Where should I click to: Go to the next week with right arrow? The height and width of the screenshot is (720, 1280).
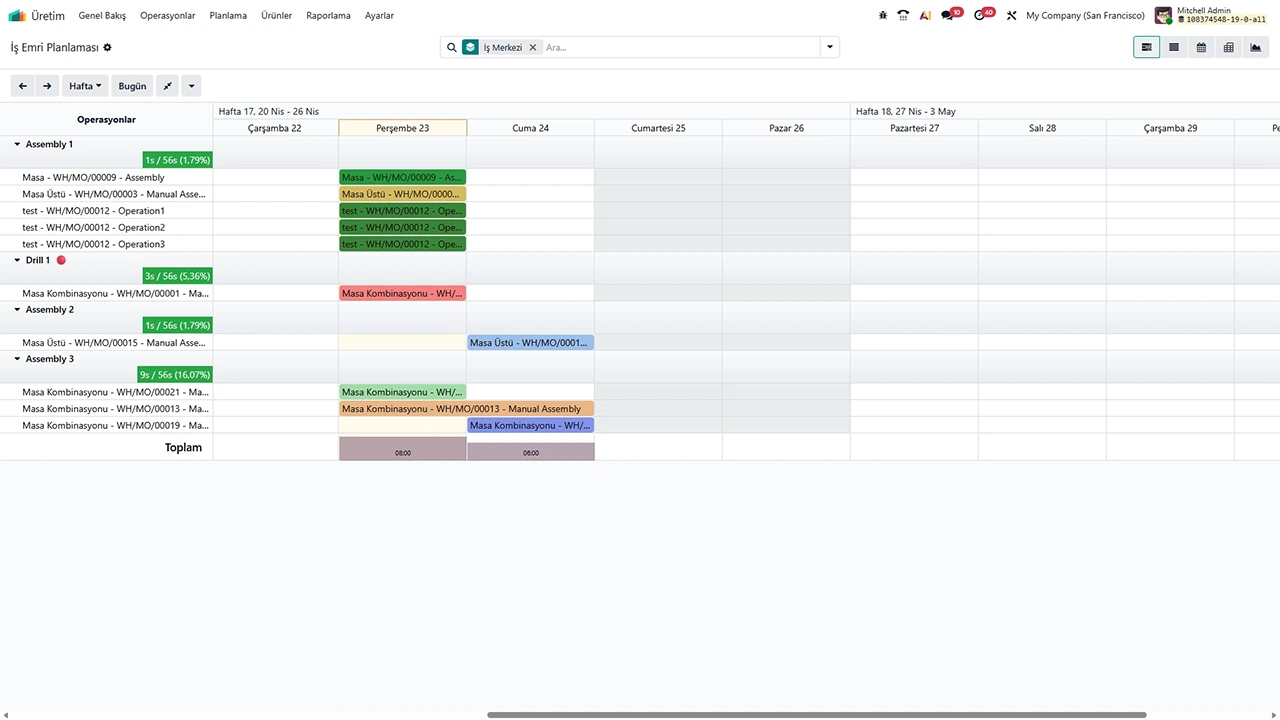(x=47, y=86)
